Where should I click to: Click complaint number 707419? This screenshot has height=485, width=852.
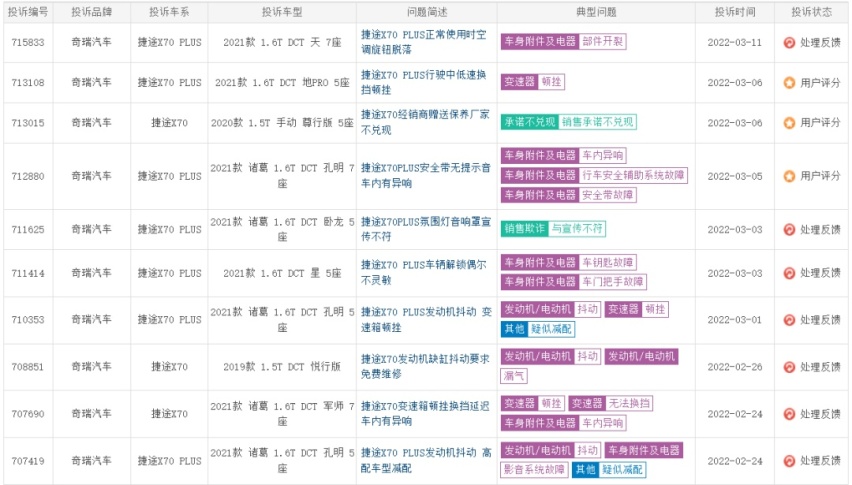pyautogui.click(x=28, y=461)
